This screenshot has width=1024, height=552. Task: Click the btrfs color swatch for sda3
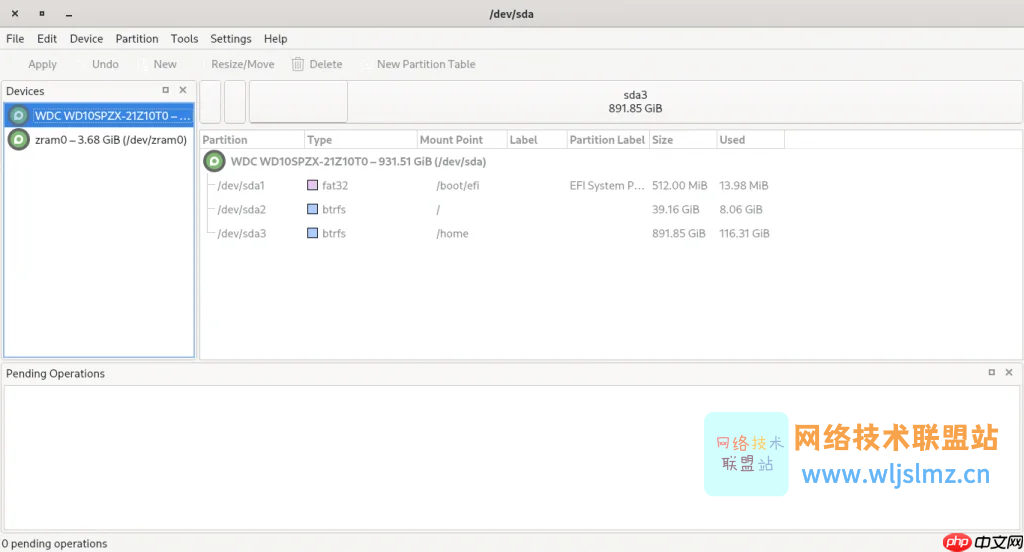312,233
